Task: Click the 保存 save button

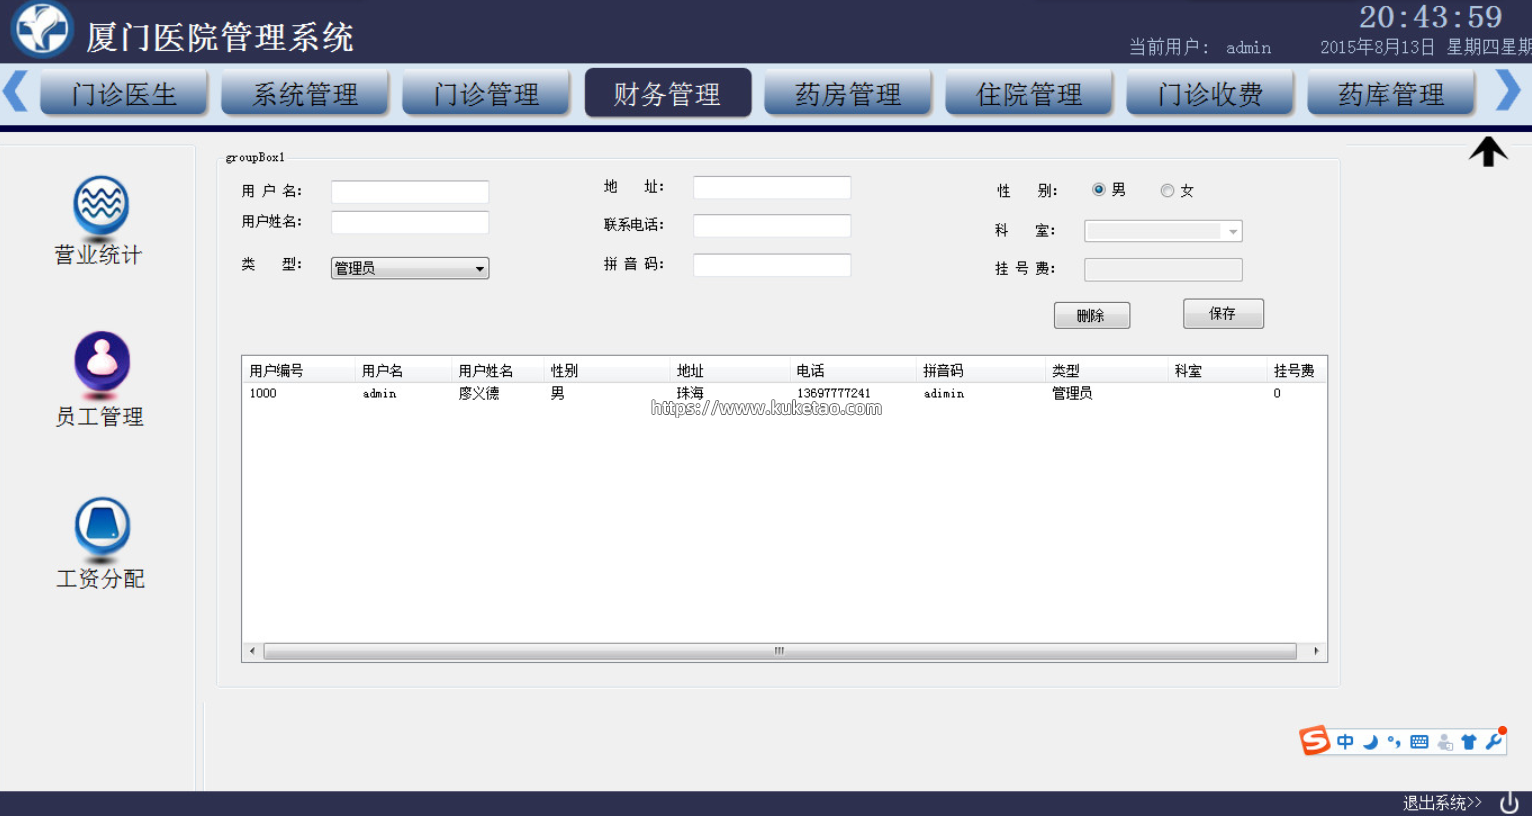Action: click(1223, 314)
